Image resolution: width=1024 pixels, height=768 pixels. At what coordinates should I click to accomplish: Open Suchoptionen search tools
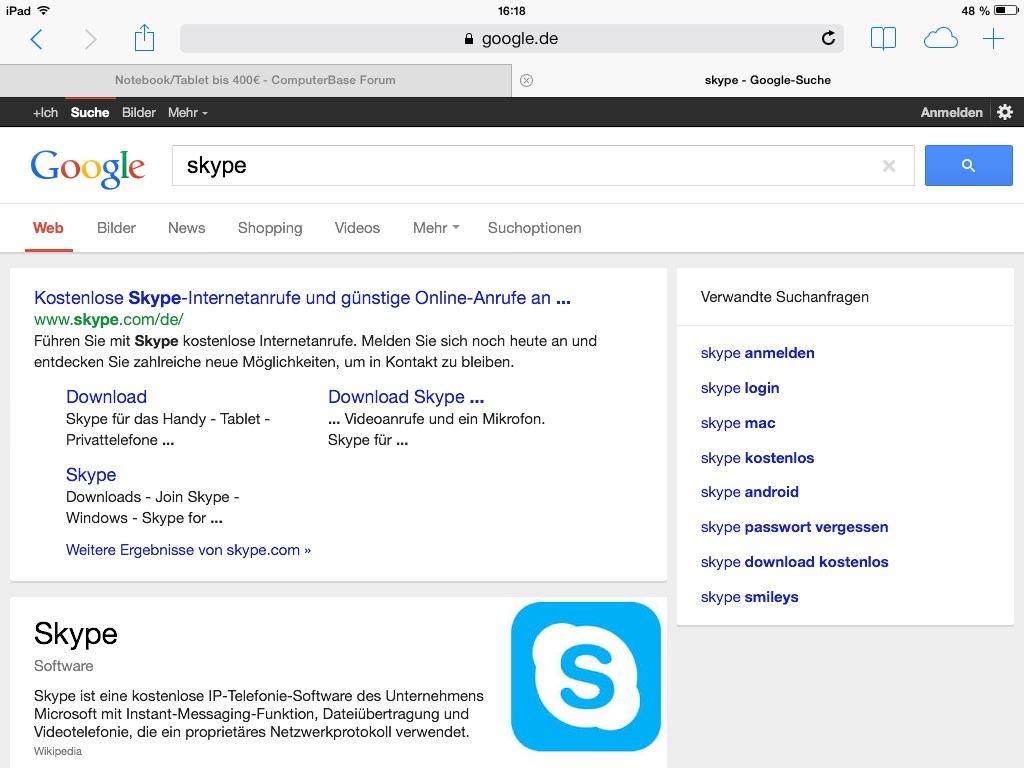(534, 228)
